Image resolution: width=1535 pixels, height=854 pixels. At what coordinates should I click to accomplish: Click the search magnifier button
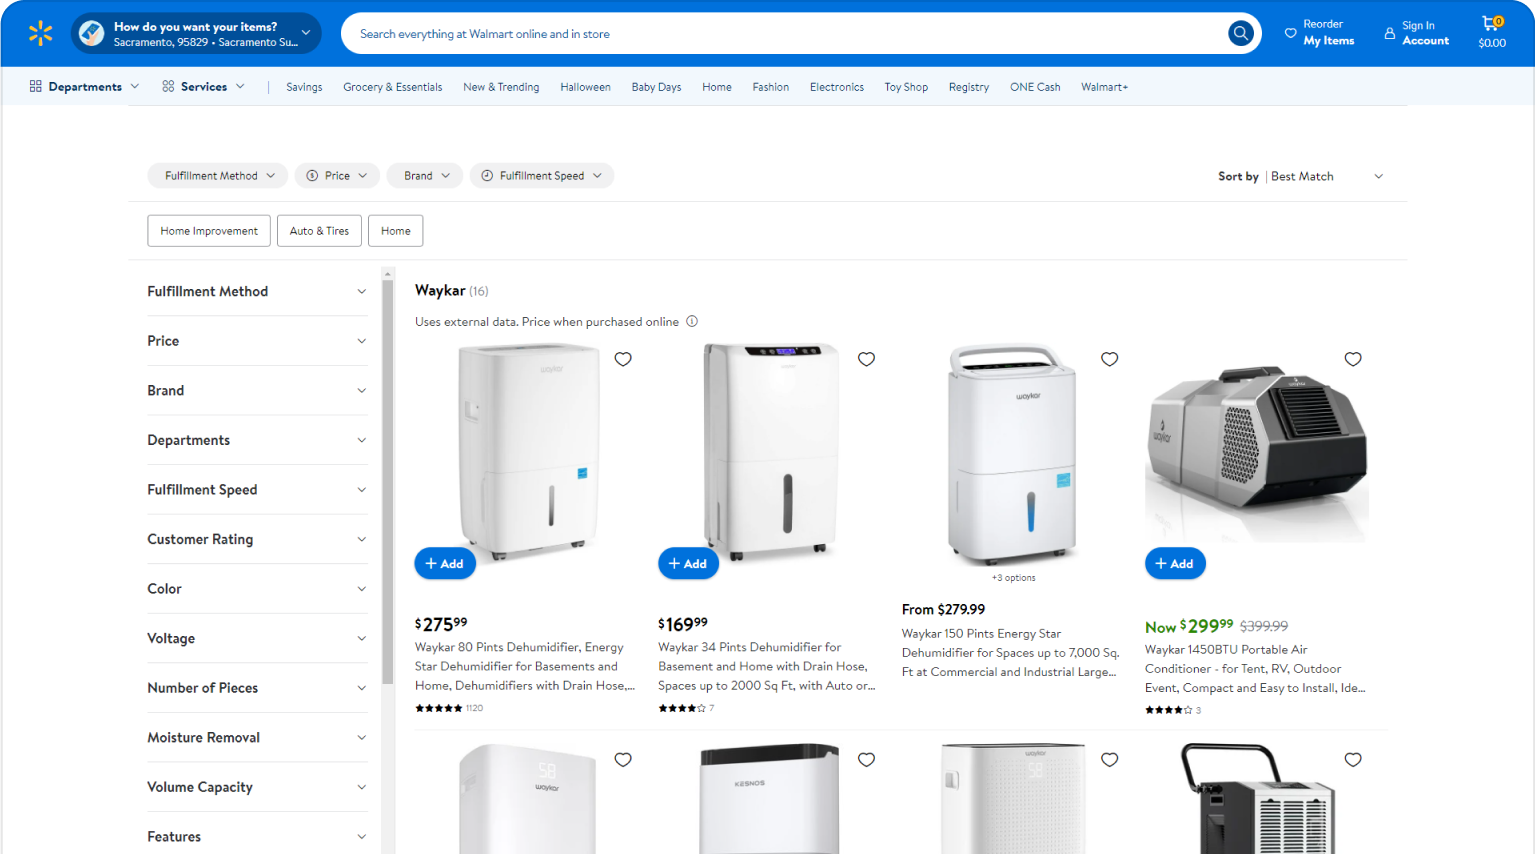[1240, 33]
